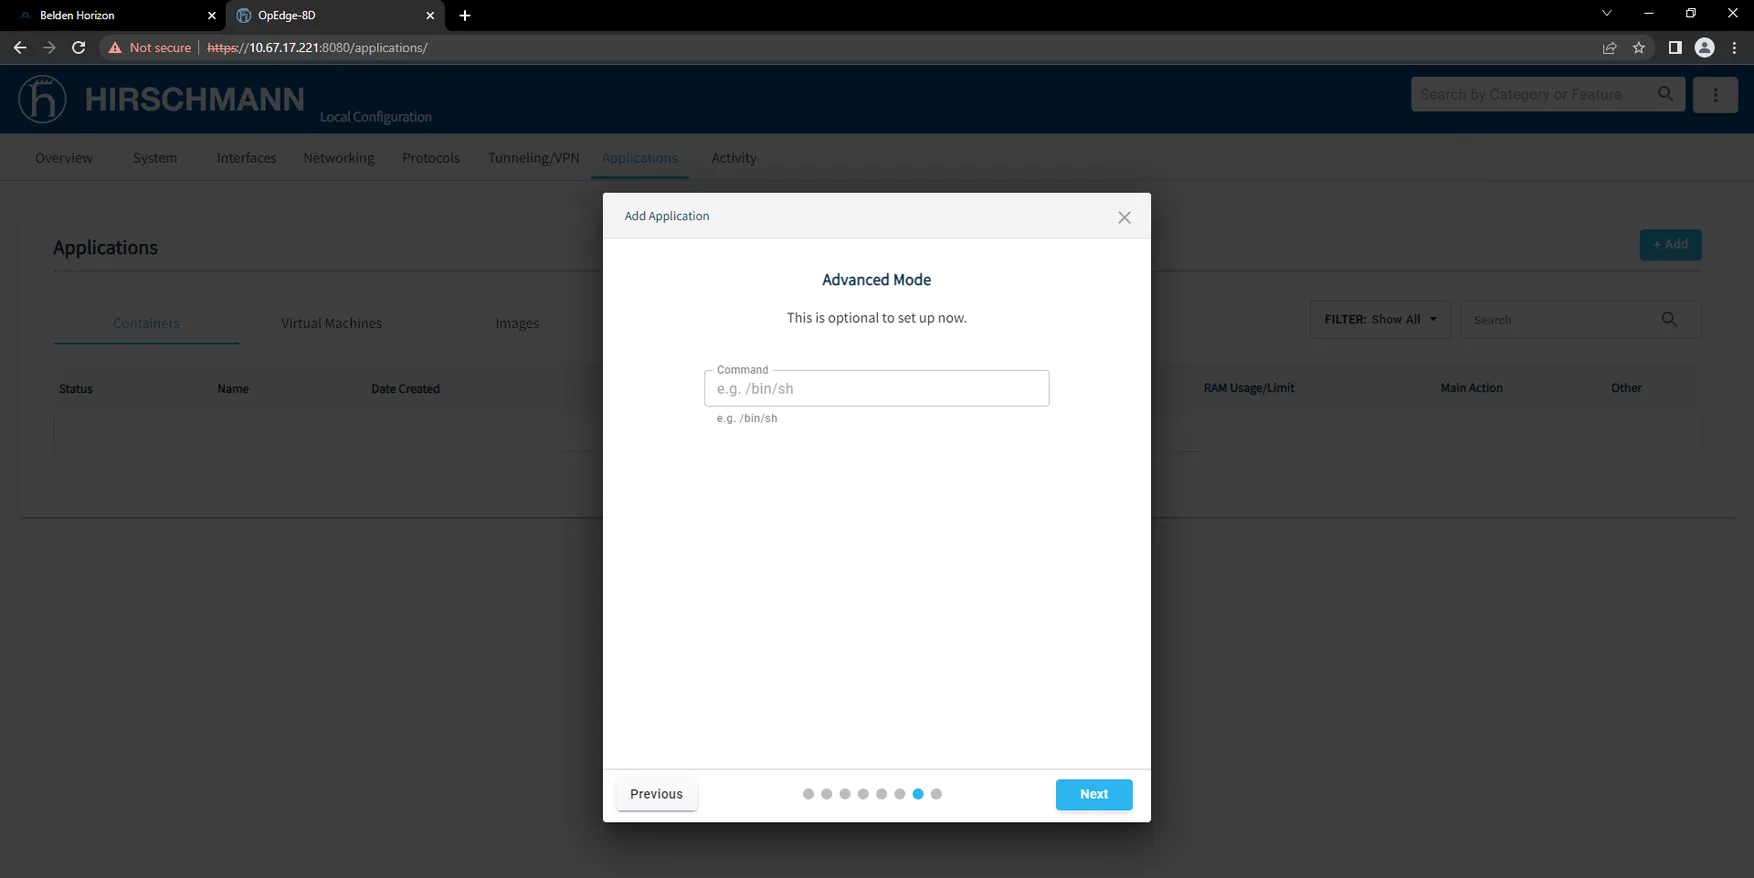Viewport: 1754px width, 878px height.
Task: Select the Protocols tab
Action: point(431,158)
